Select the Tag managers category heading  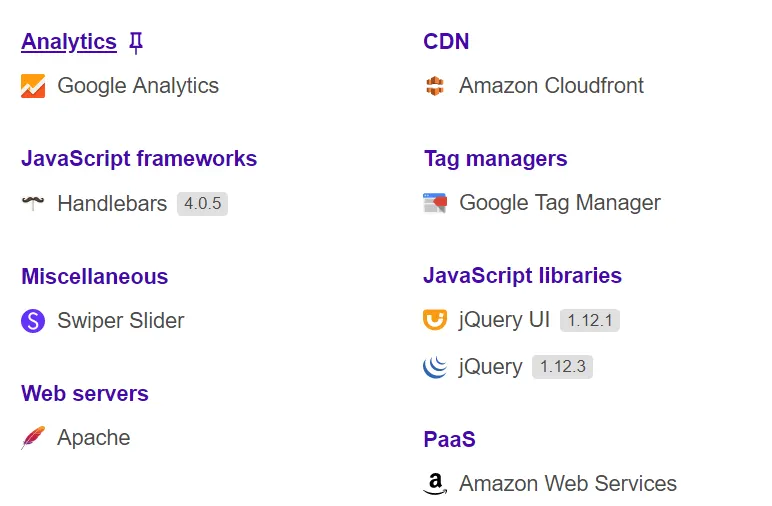(495, 158)
